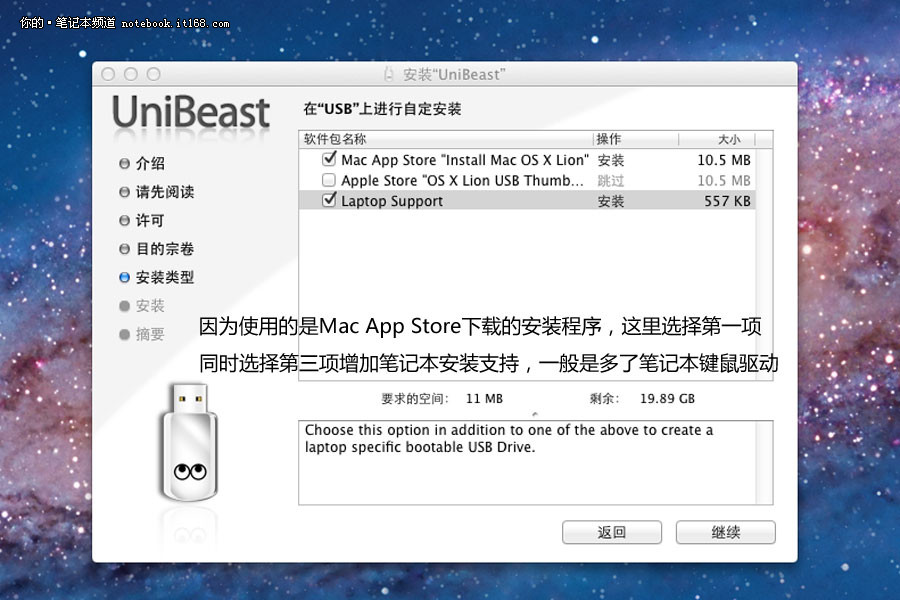Click the split-view resize handle above the description

pyautogui.click(x=535, y=413)
